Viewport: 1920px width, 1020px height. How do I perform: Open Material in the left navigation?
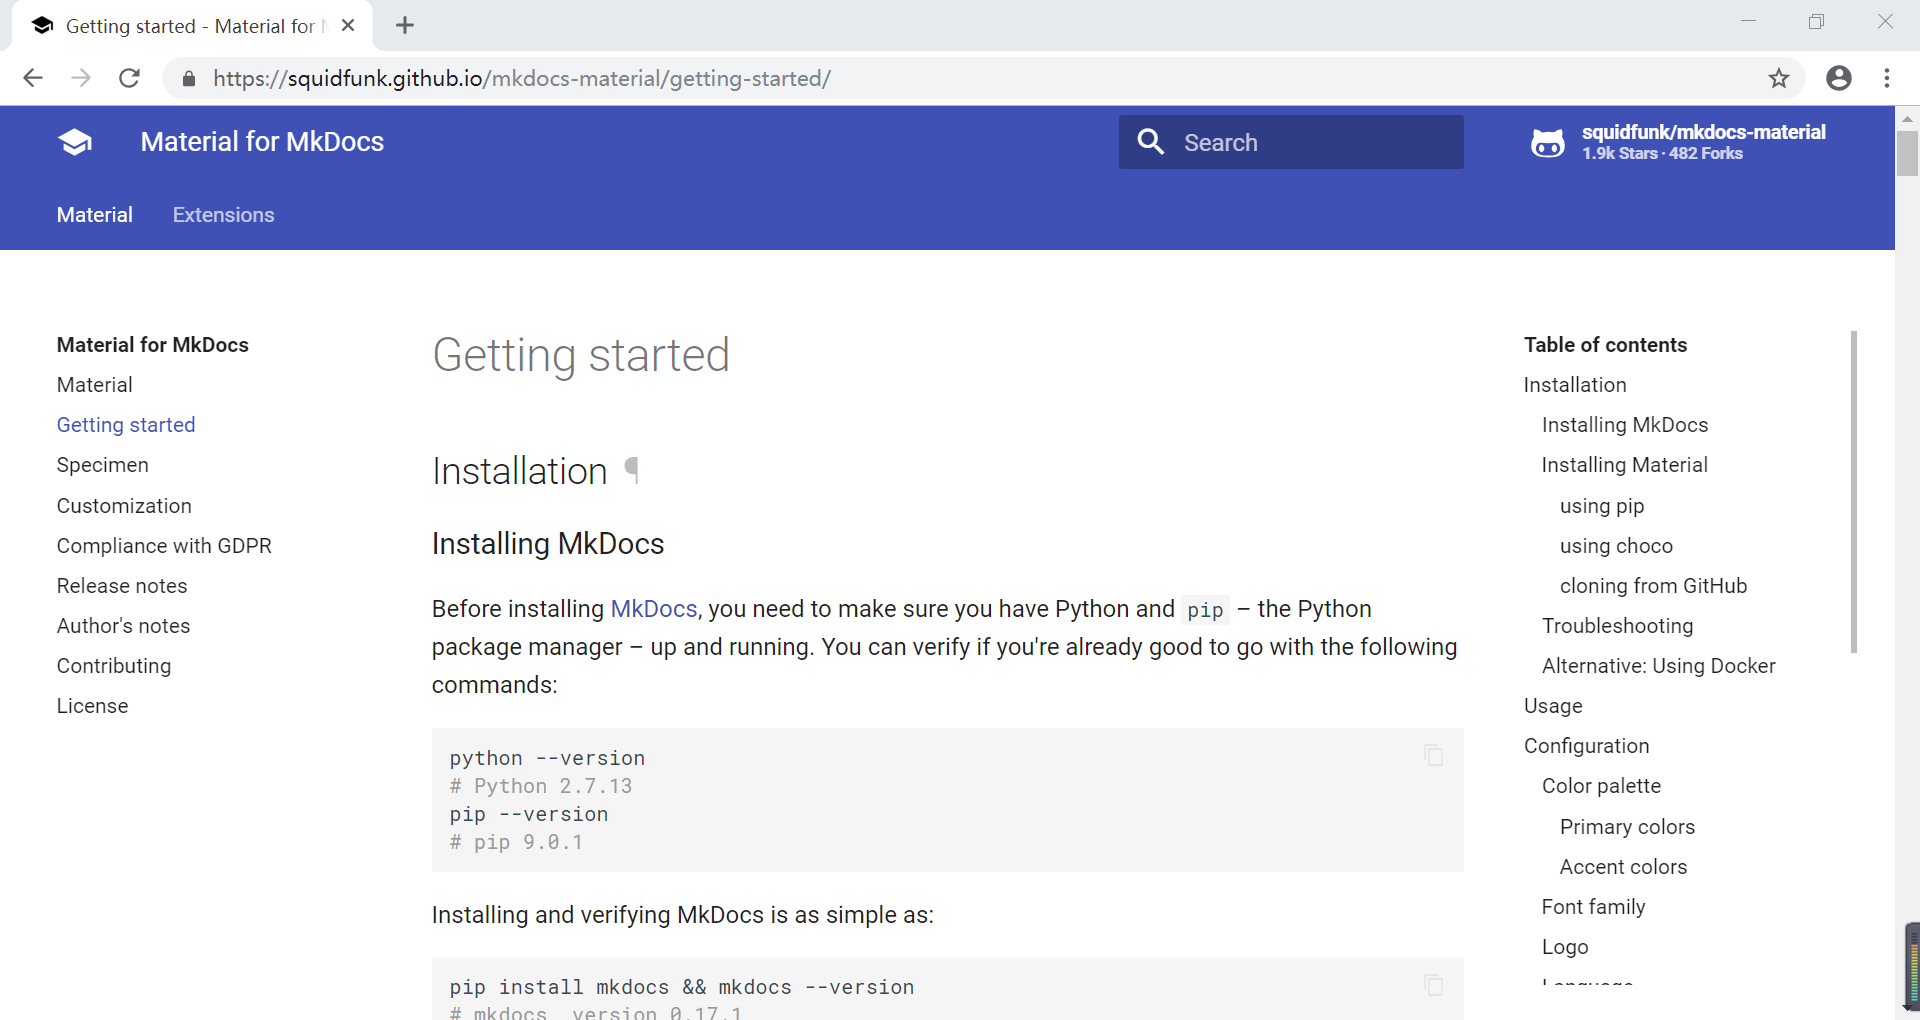[x=95, y=385]
